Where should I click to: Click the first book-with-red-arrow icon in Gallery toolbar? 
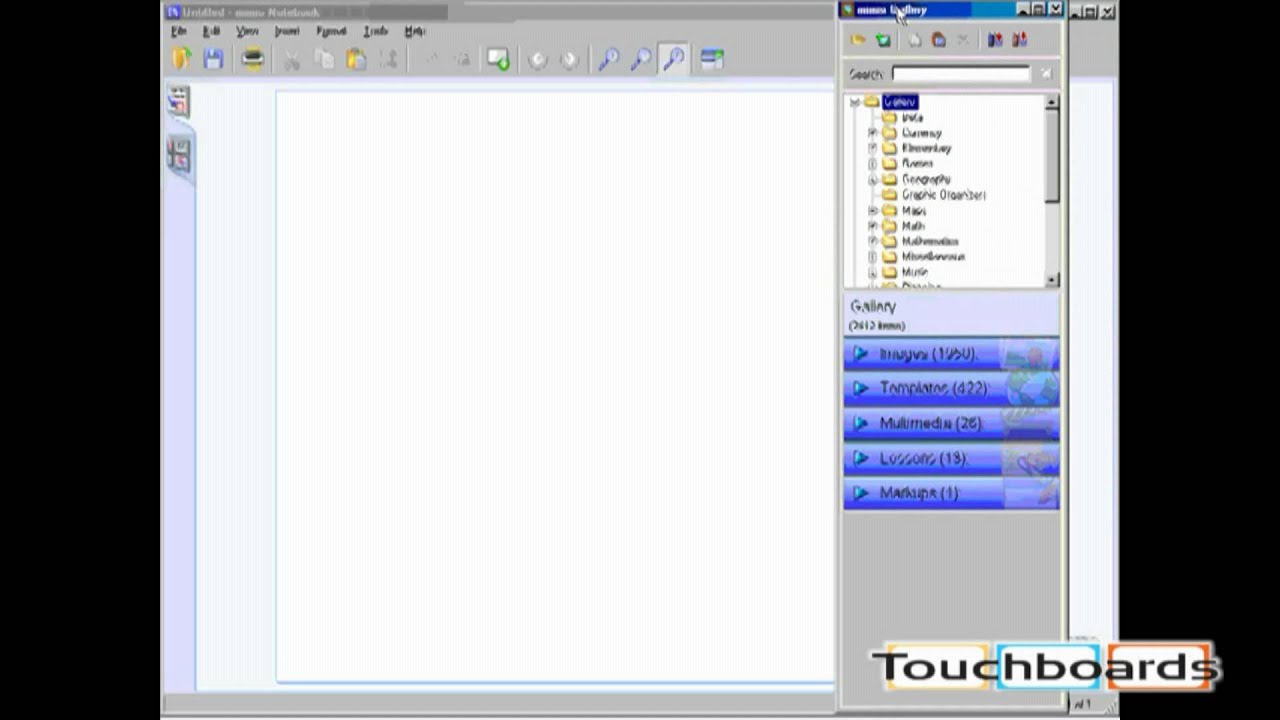click(x=995, y=40)
